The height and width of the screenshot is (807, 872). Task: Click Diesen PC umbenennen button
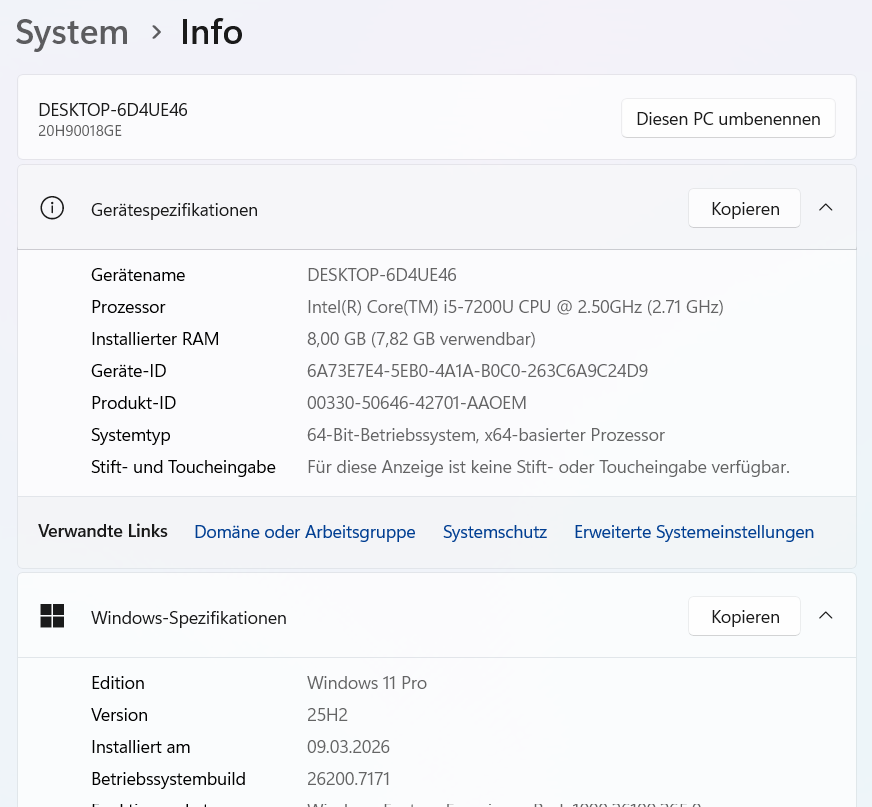click(728, 118)
